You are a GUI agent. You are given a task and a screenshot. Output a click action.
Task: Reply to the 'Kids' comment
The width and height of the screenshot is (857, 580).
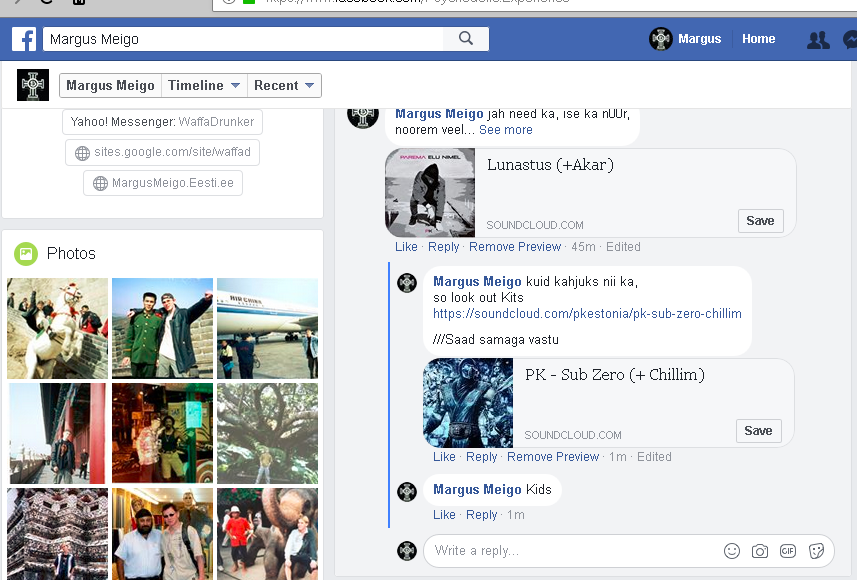(482, 515)
